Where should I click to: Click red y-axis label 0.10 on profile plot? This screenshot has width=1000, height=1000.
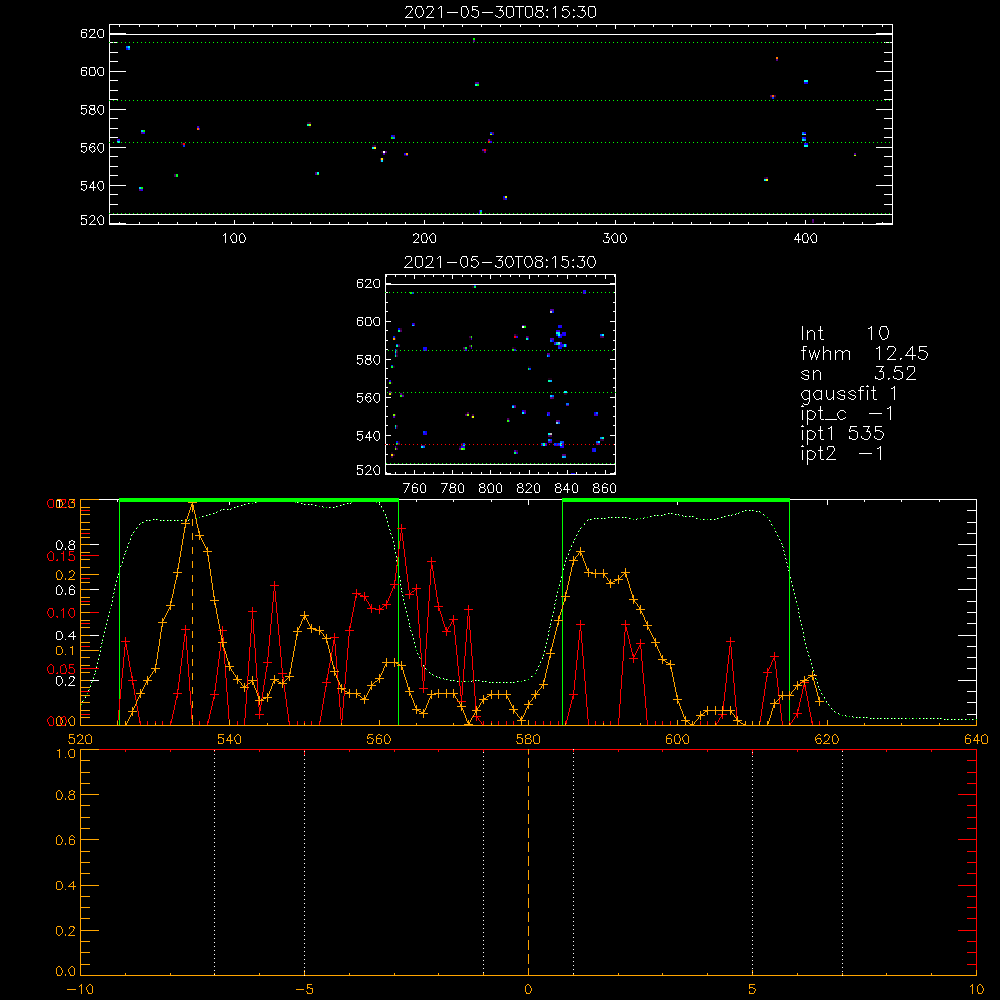point(61,613)
